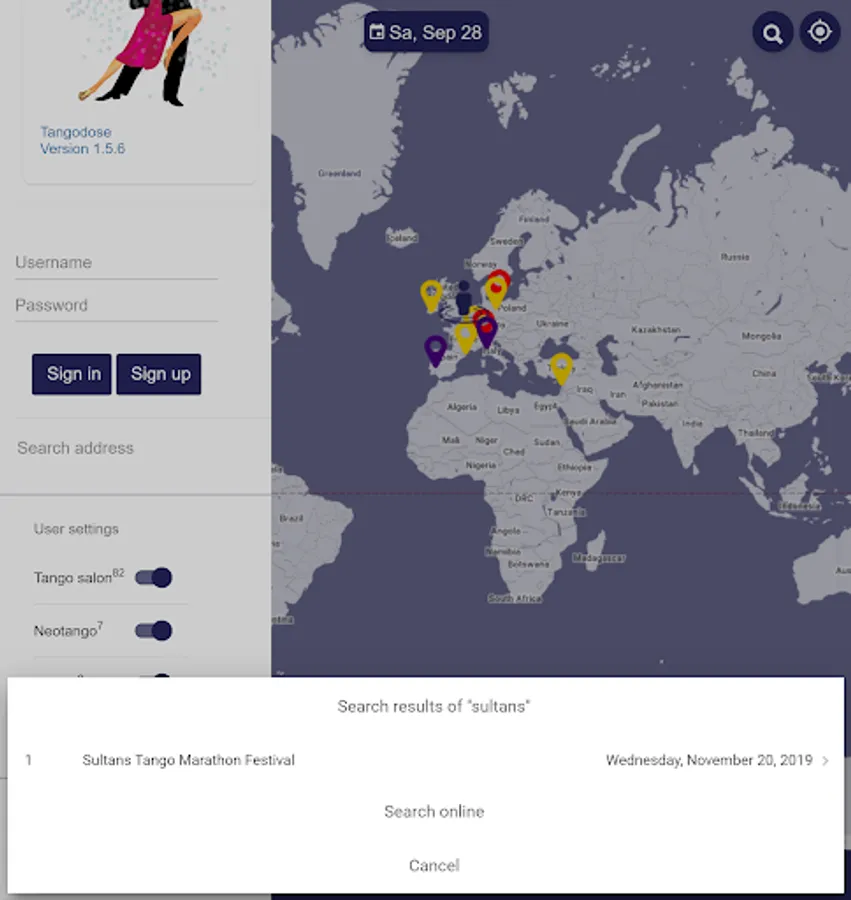Choose Search online in the dialog
851x900 pixels.
434,812
